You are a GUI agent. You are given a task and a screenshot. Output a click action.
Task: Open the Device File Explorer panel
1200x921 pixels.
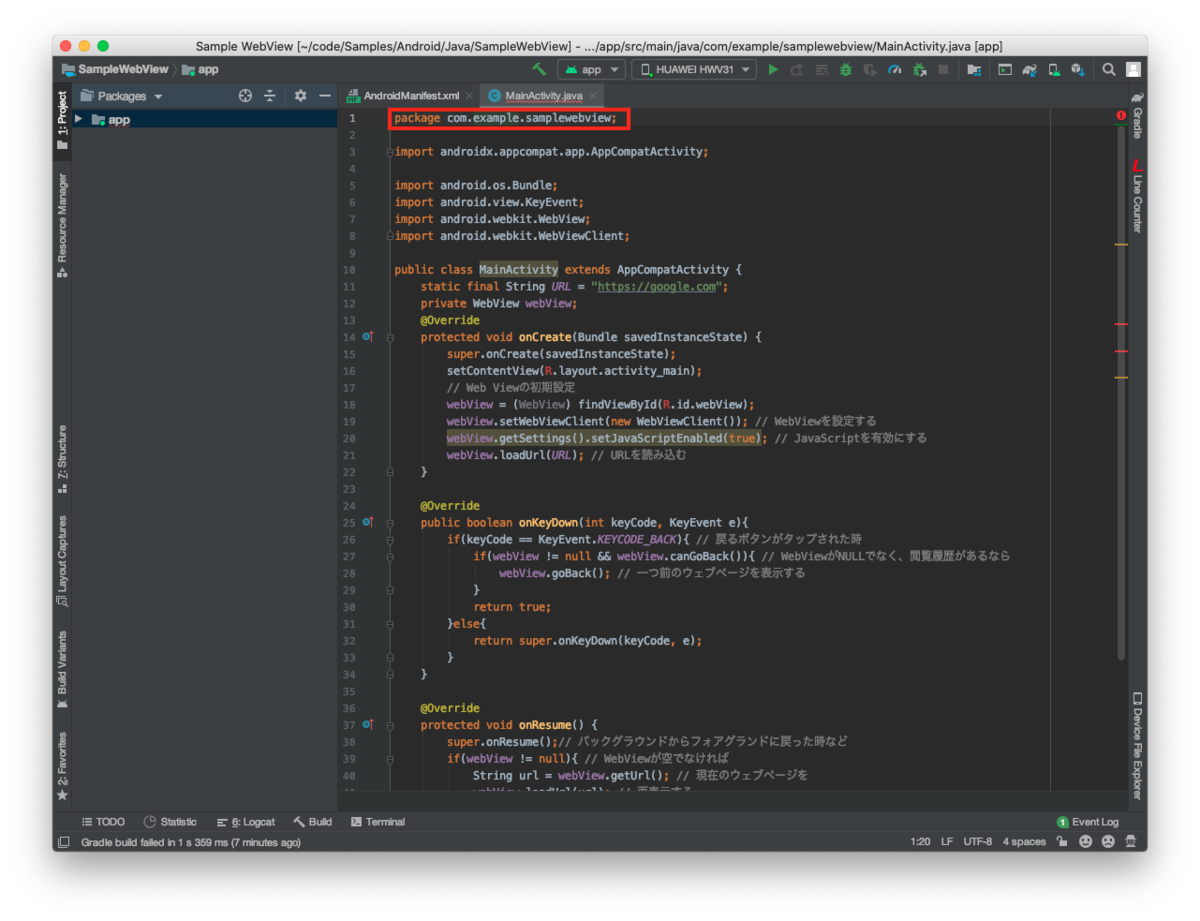(1137, 746)
